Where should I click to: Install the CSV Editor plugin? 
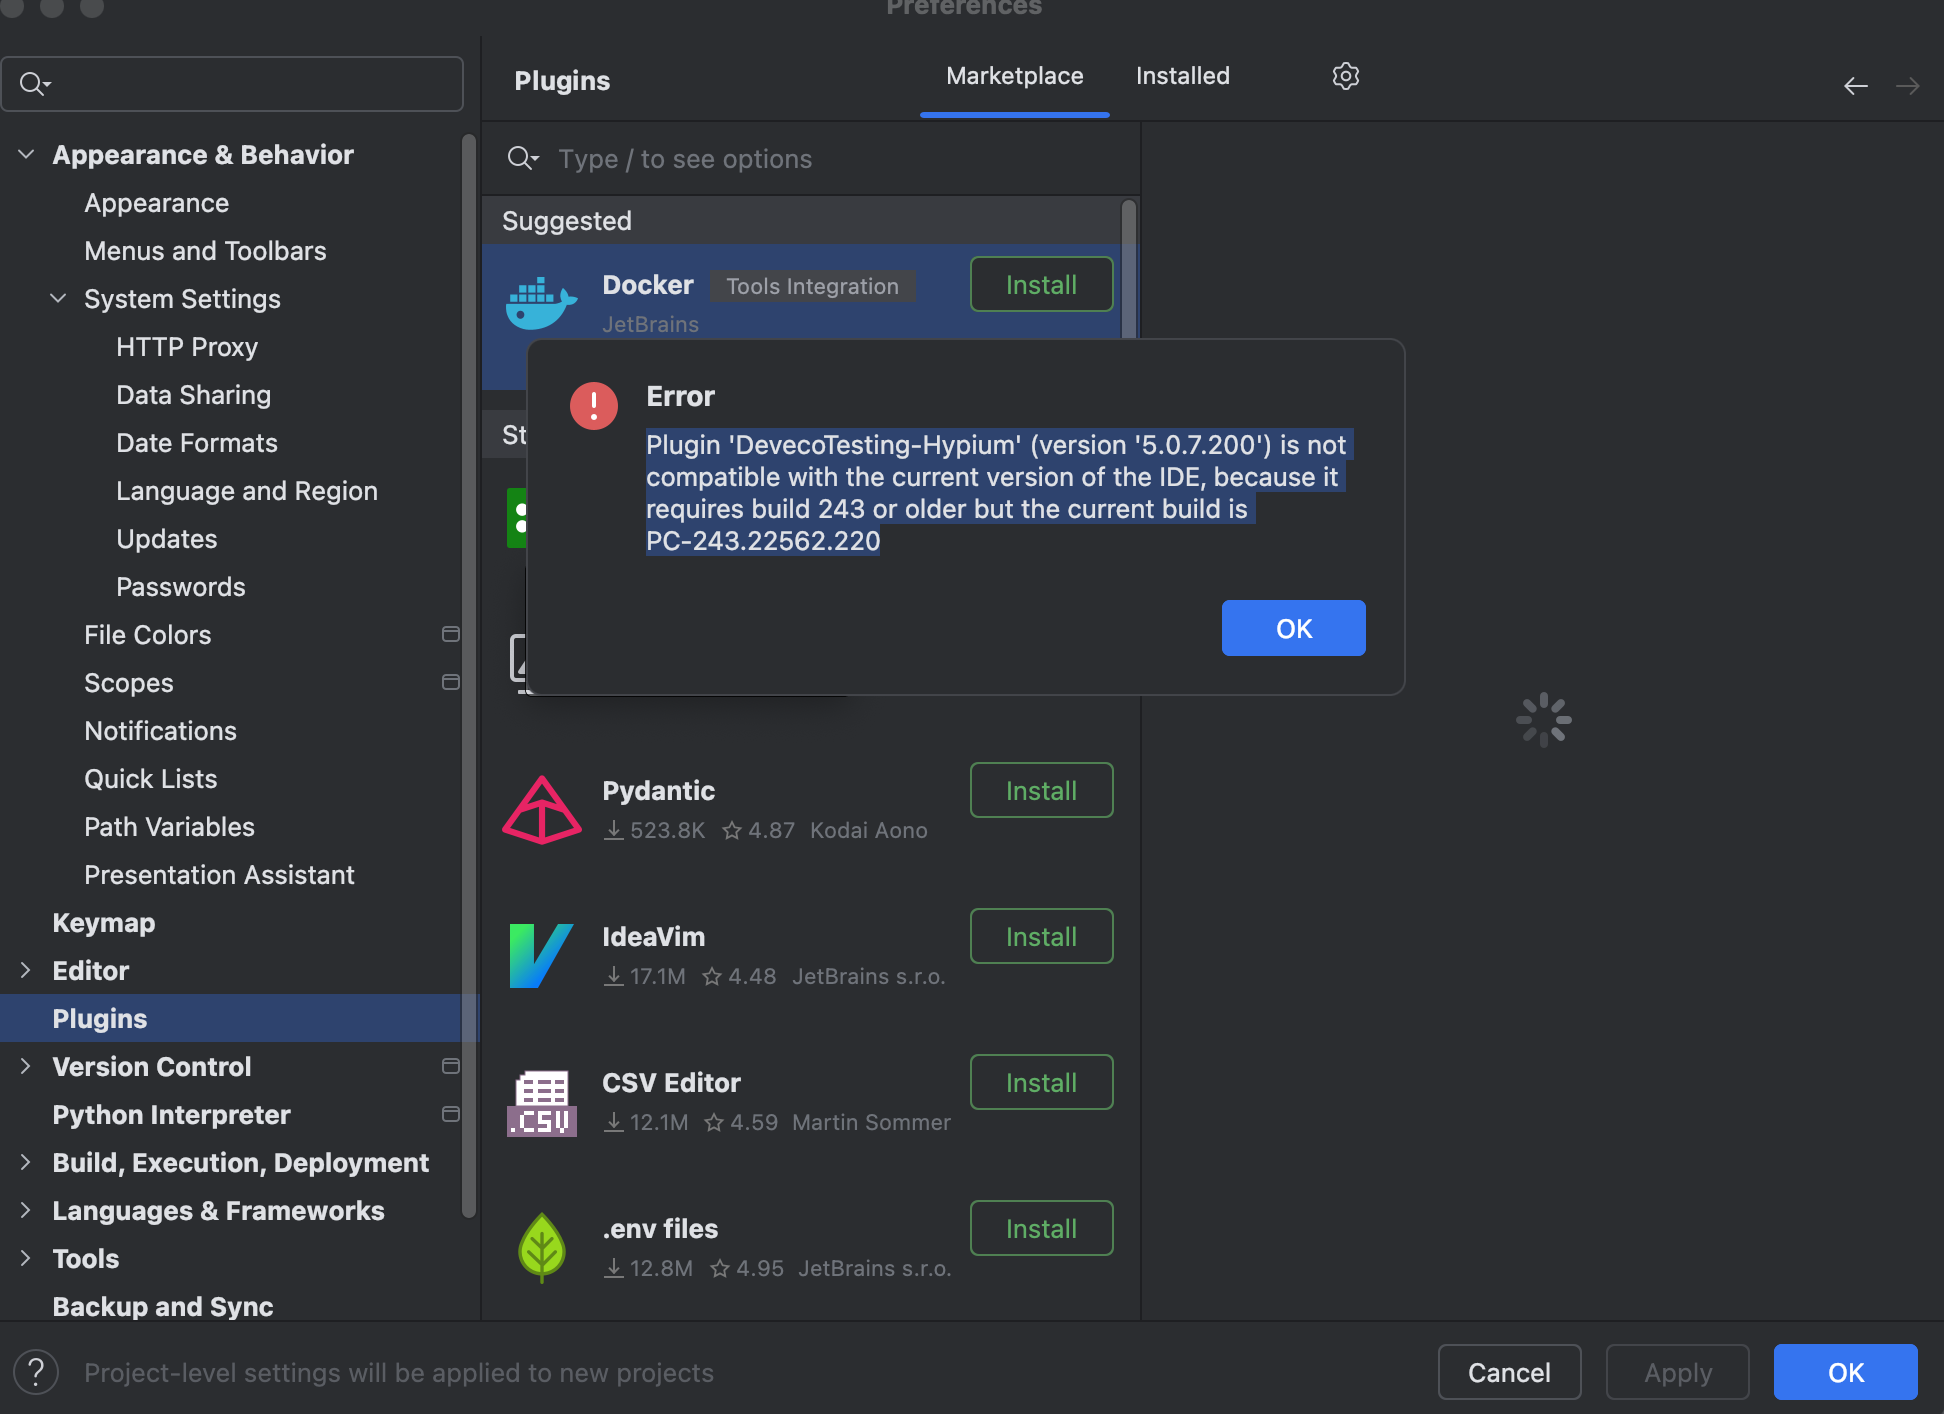point(1041,1082)
